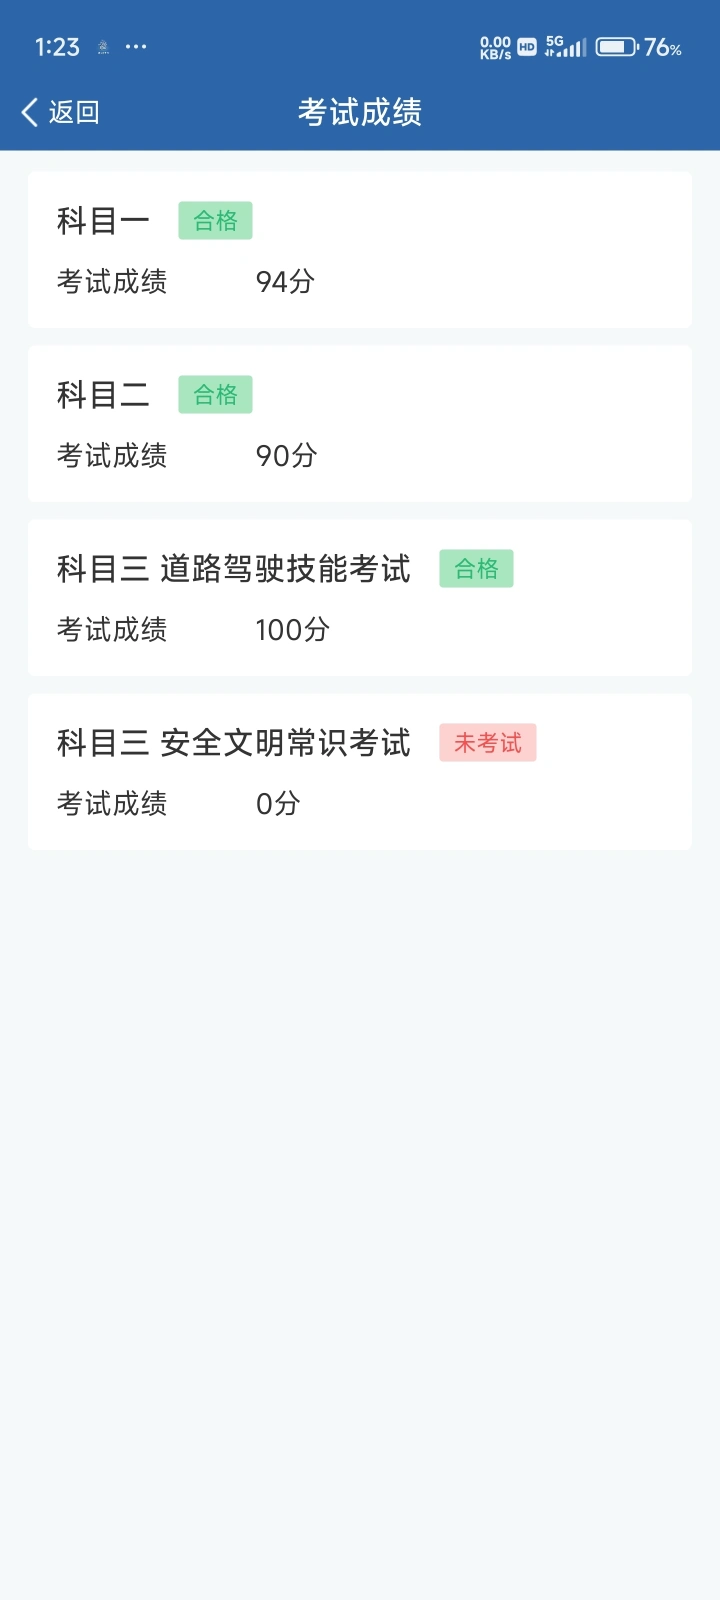This screenshot has width=720, height=1600.
Task: Tap the battery icon in status bar
Action: pyautogui.click(x=616, y=47)
